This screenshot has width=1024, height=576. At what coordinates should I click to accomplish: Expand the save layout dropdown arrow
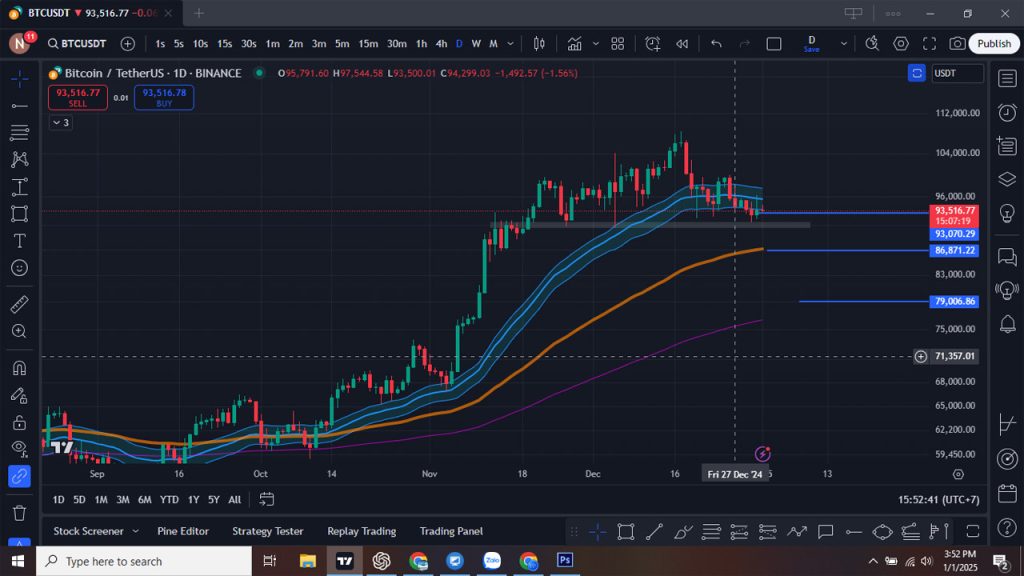(844, 44)
